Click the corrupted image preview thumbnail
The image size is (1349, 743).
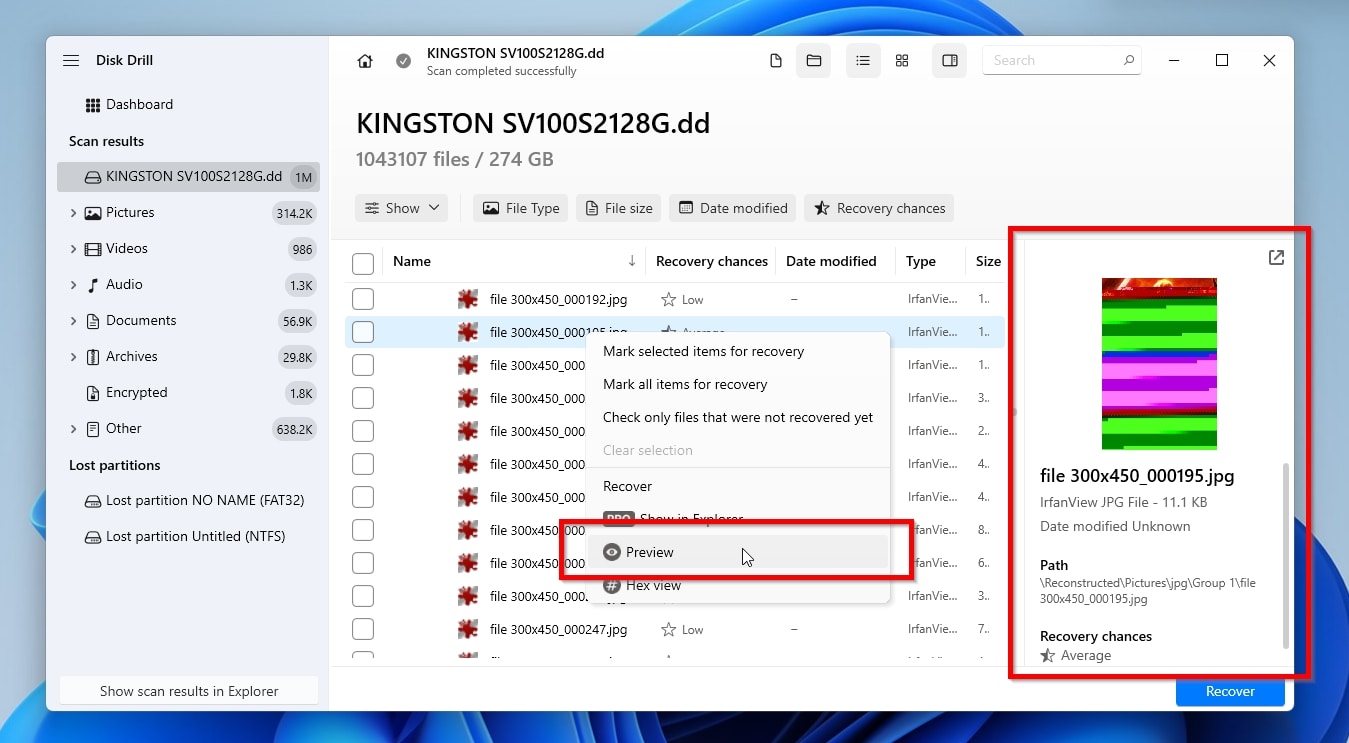tap(1159, 364)
